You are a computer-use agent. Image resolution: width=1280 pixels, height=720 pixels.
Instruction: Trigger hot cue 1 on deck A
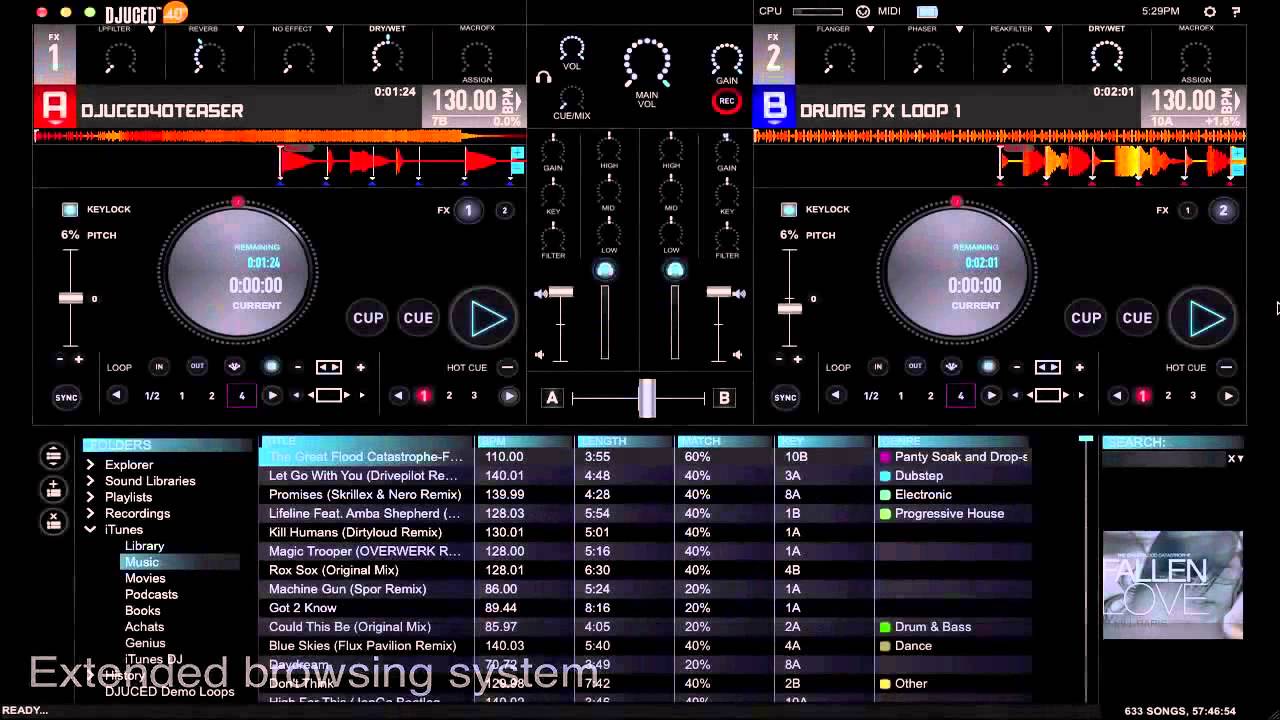point(423,396)
